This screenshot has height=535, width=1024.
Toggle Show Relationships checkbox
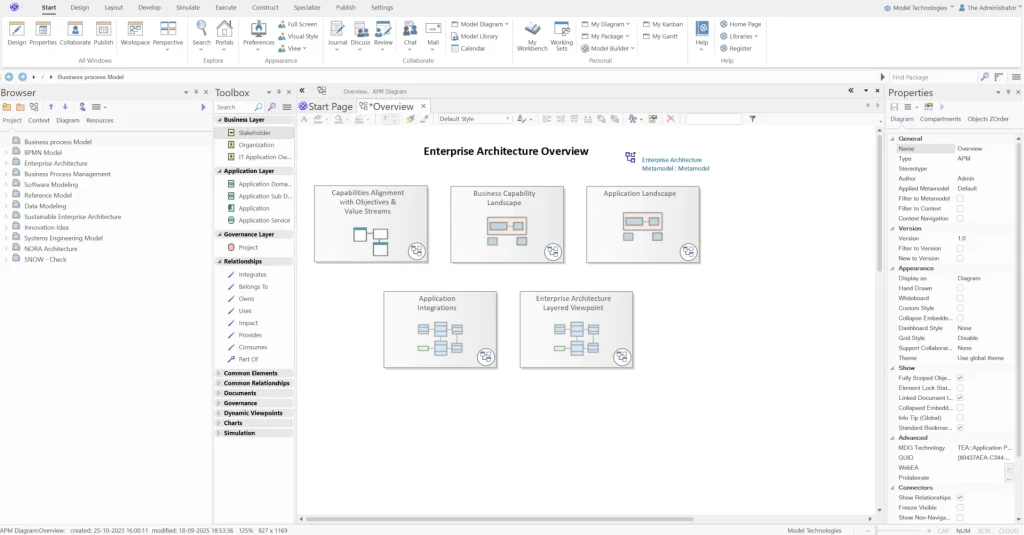[960, 498]
